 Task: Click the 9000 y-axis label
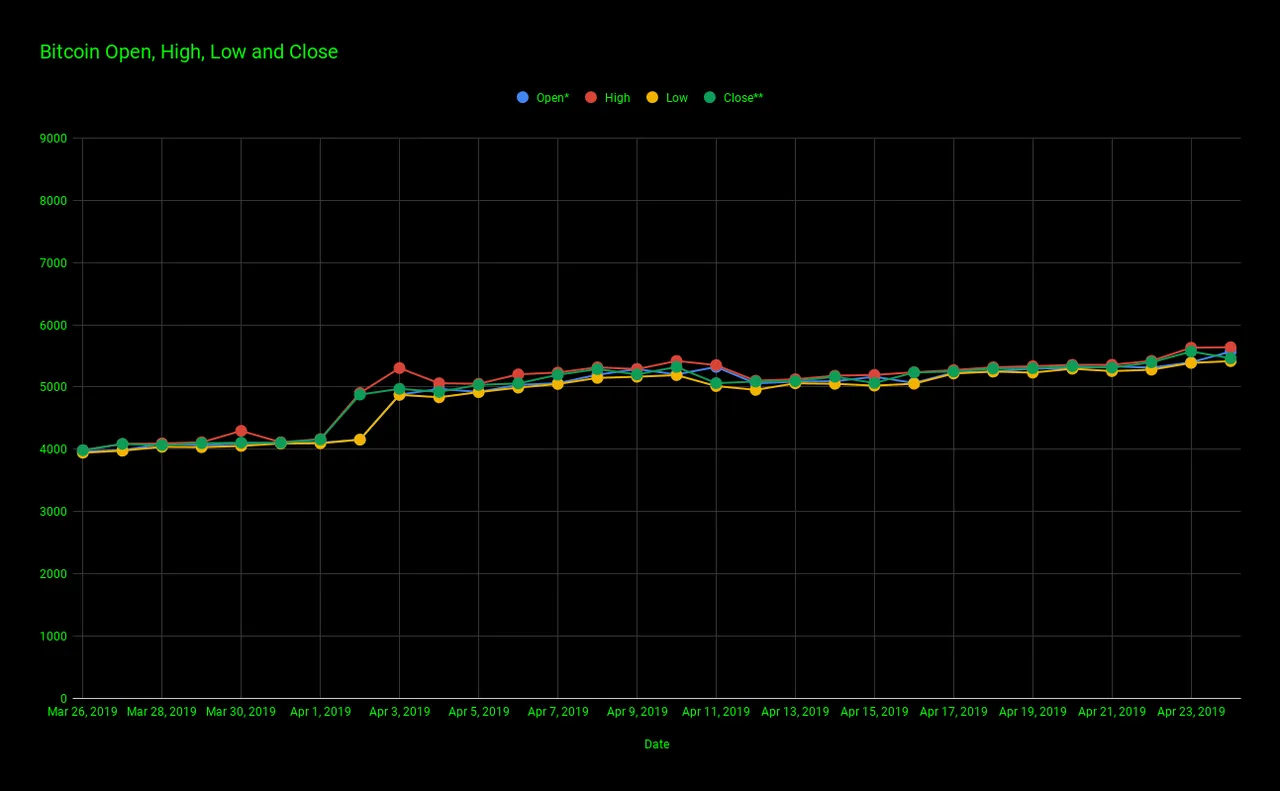(x=54, y=139)
